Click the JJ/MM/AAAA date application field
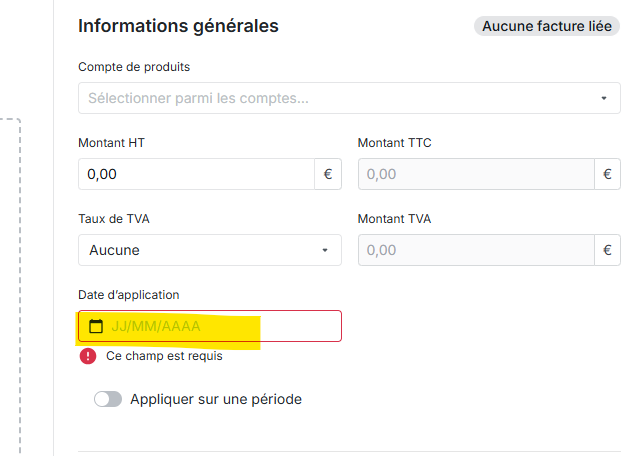Screen dimensions: 629x456 pyautogui.click(x=220, y=326)
